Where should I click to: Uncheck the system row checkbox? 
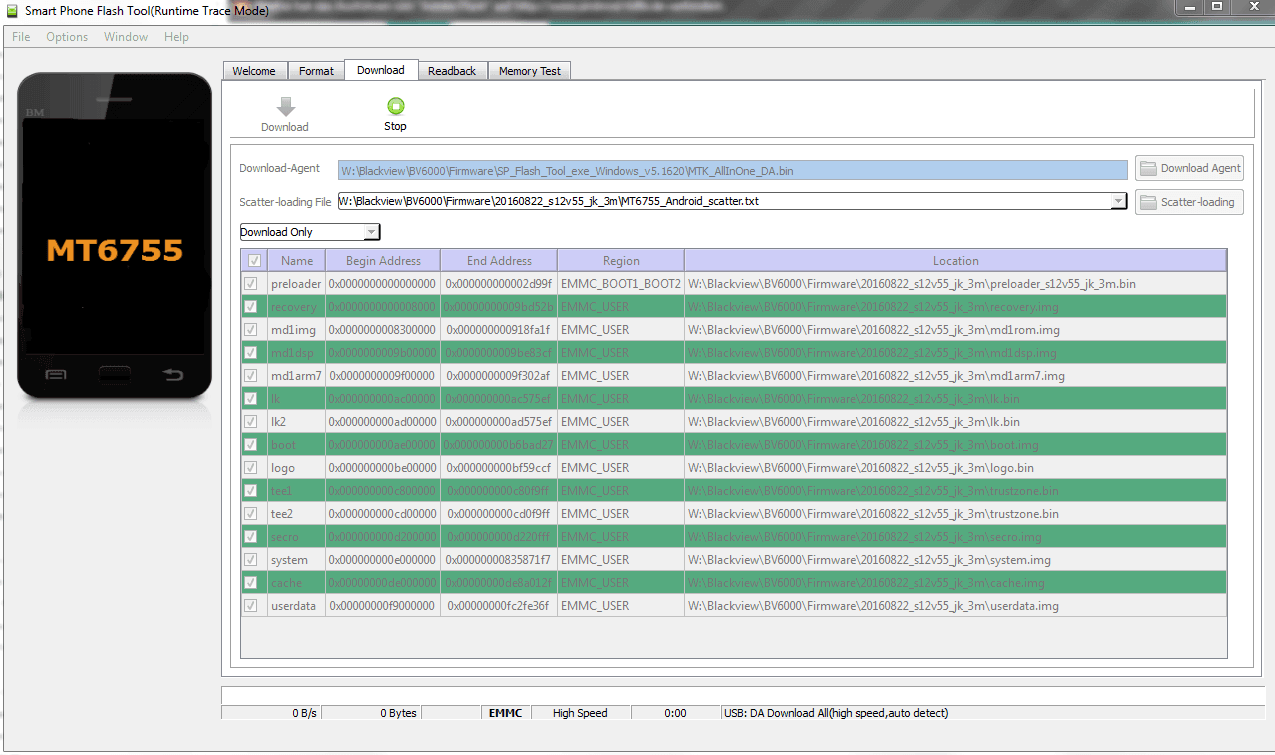coord(250,560)
